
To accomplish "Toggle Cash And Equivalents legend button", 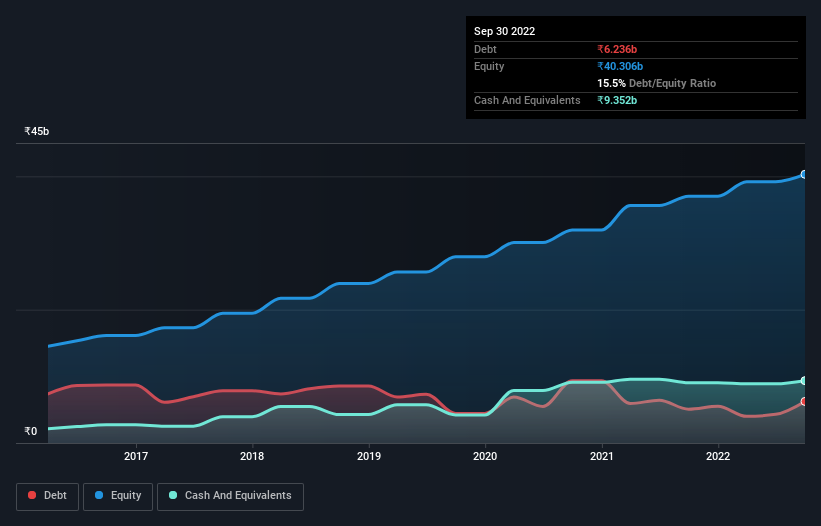I will click(x=230, y=496).
